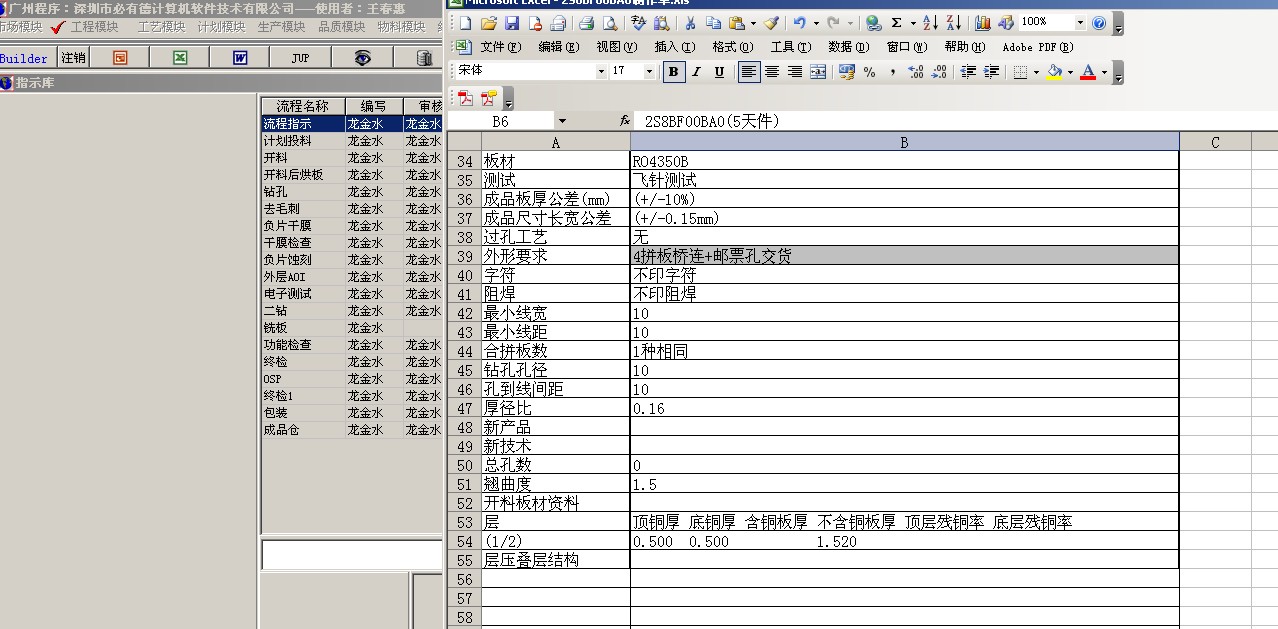Apply percent style format
The image size is (1278, 629).
click(x=869, y=71)
